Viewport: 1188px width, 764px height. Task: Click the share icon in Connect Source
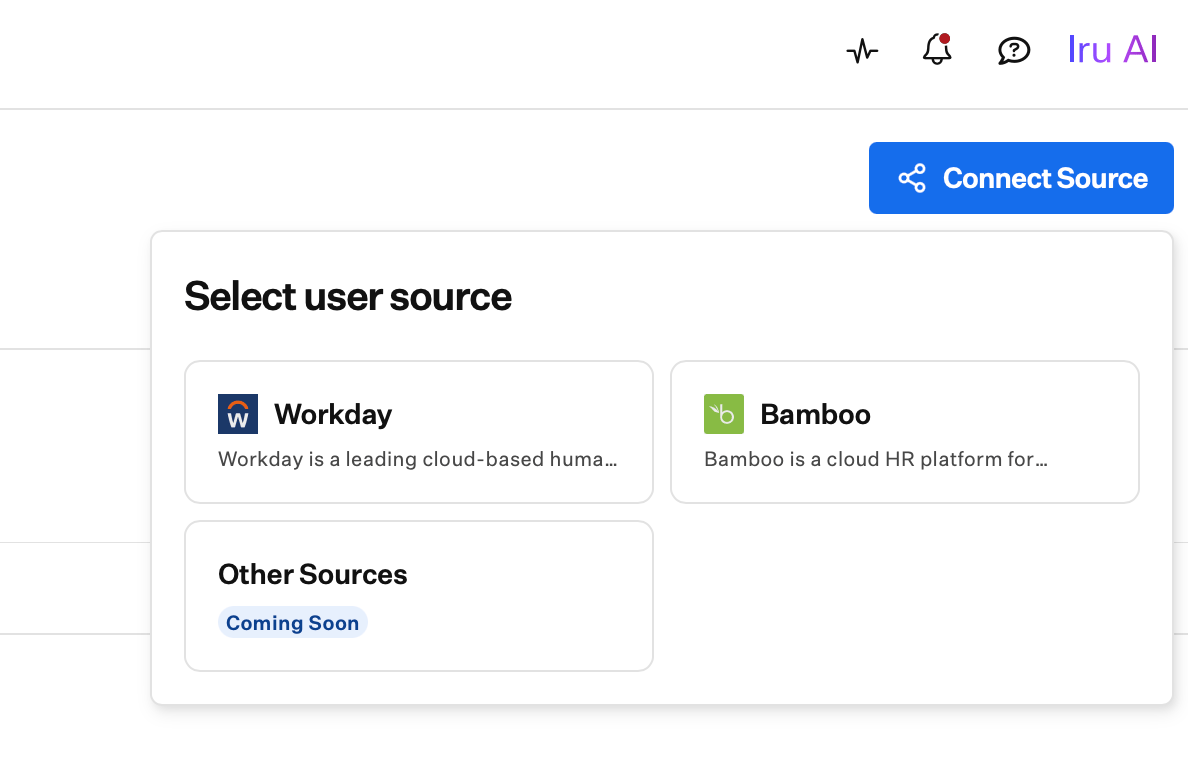[912, 178]
